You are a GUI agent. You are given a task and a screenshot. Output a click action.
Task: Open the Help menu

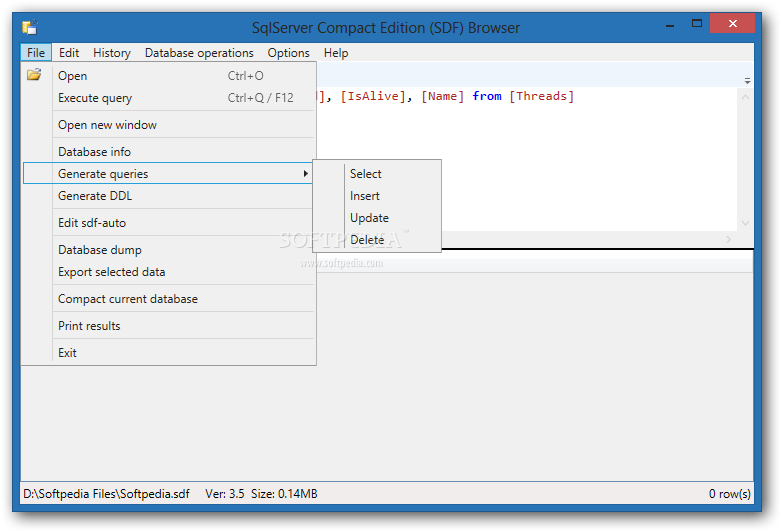coord(336,53)
